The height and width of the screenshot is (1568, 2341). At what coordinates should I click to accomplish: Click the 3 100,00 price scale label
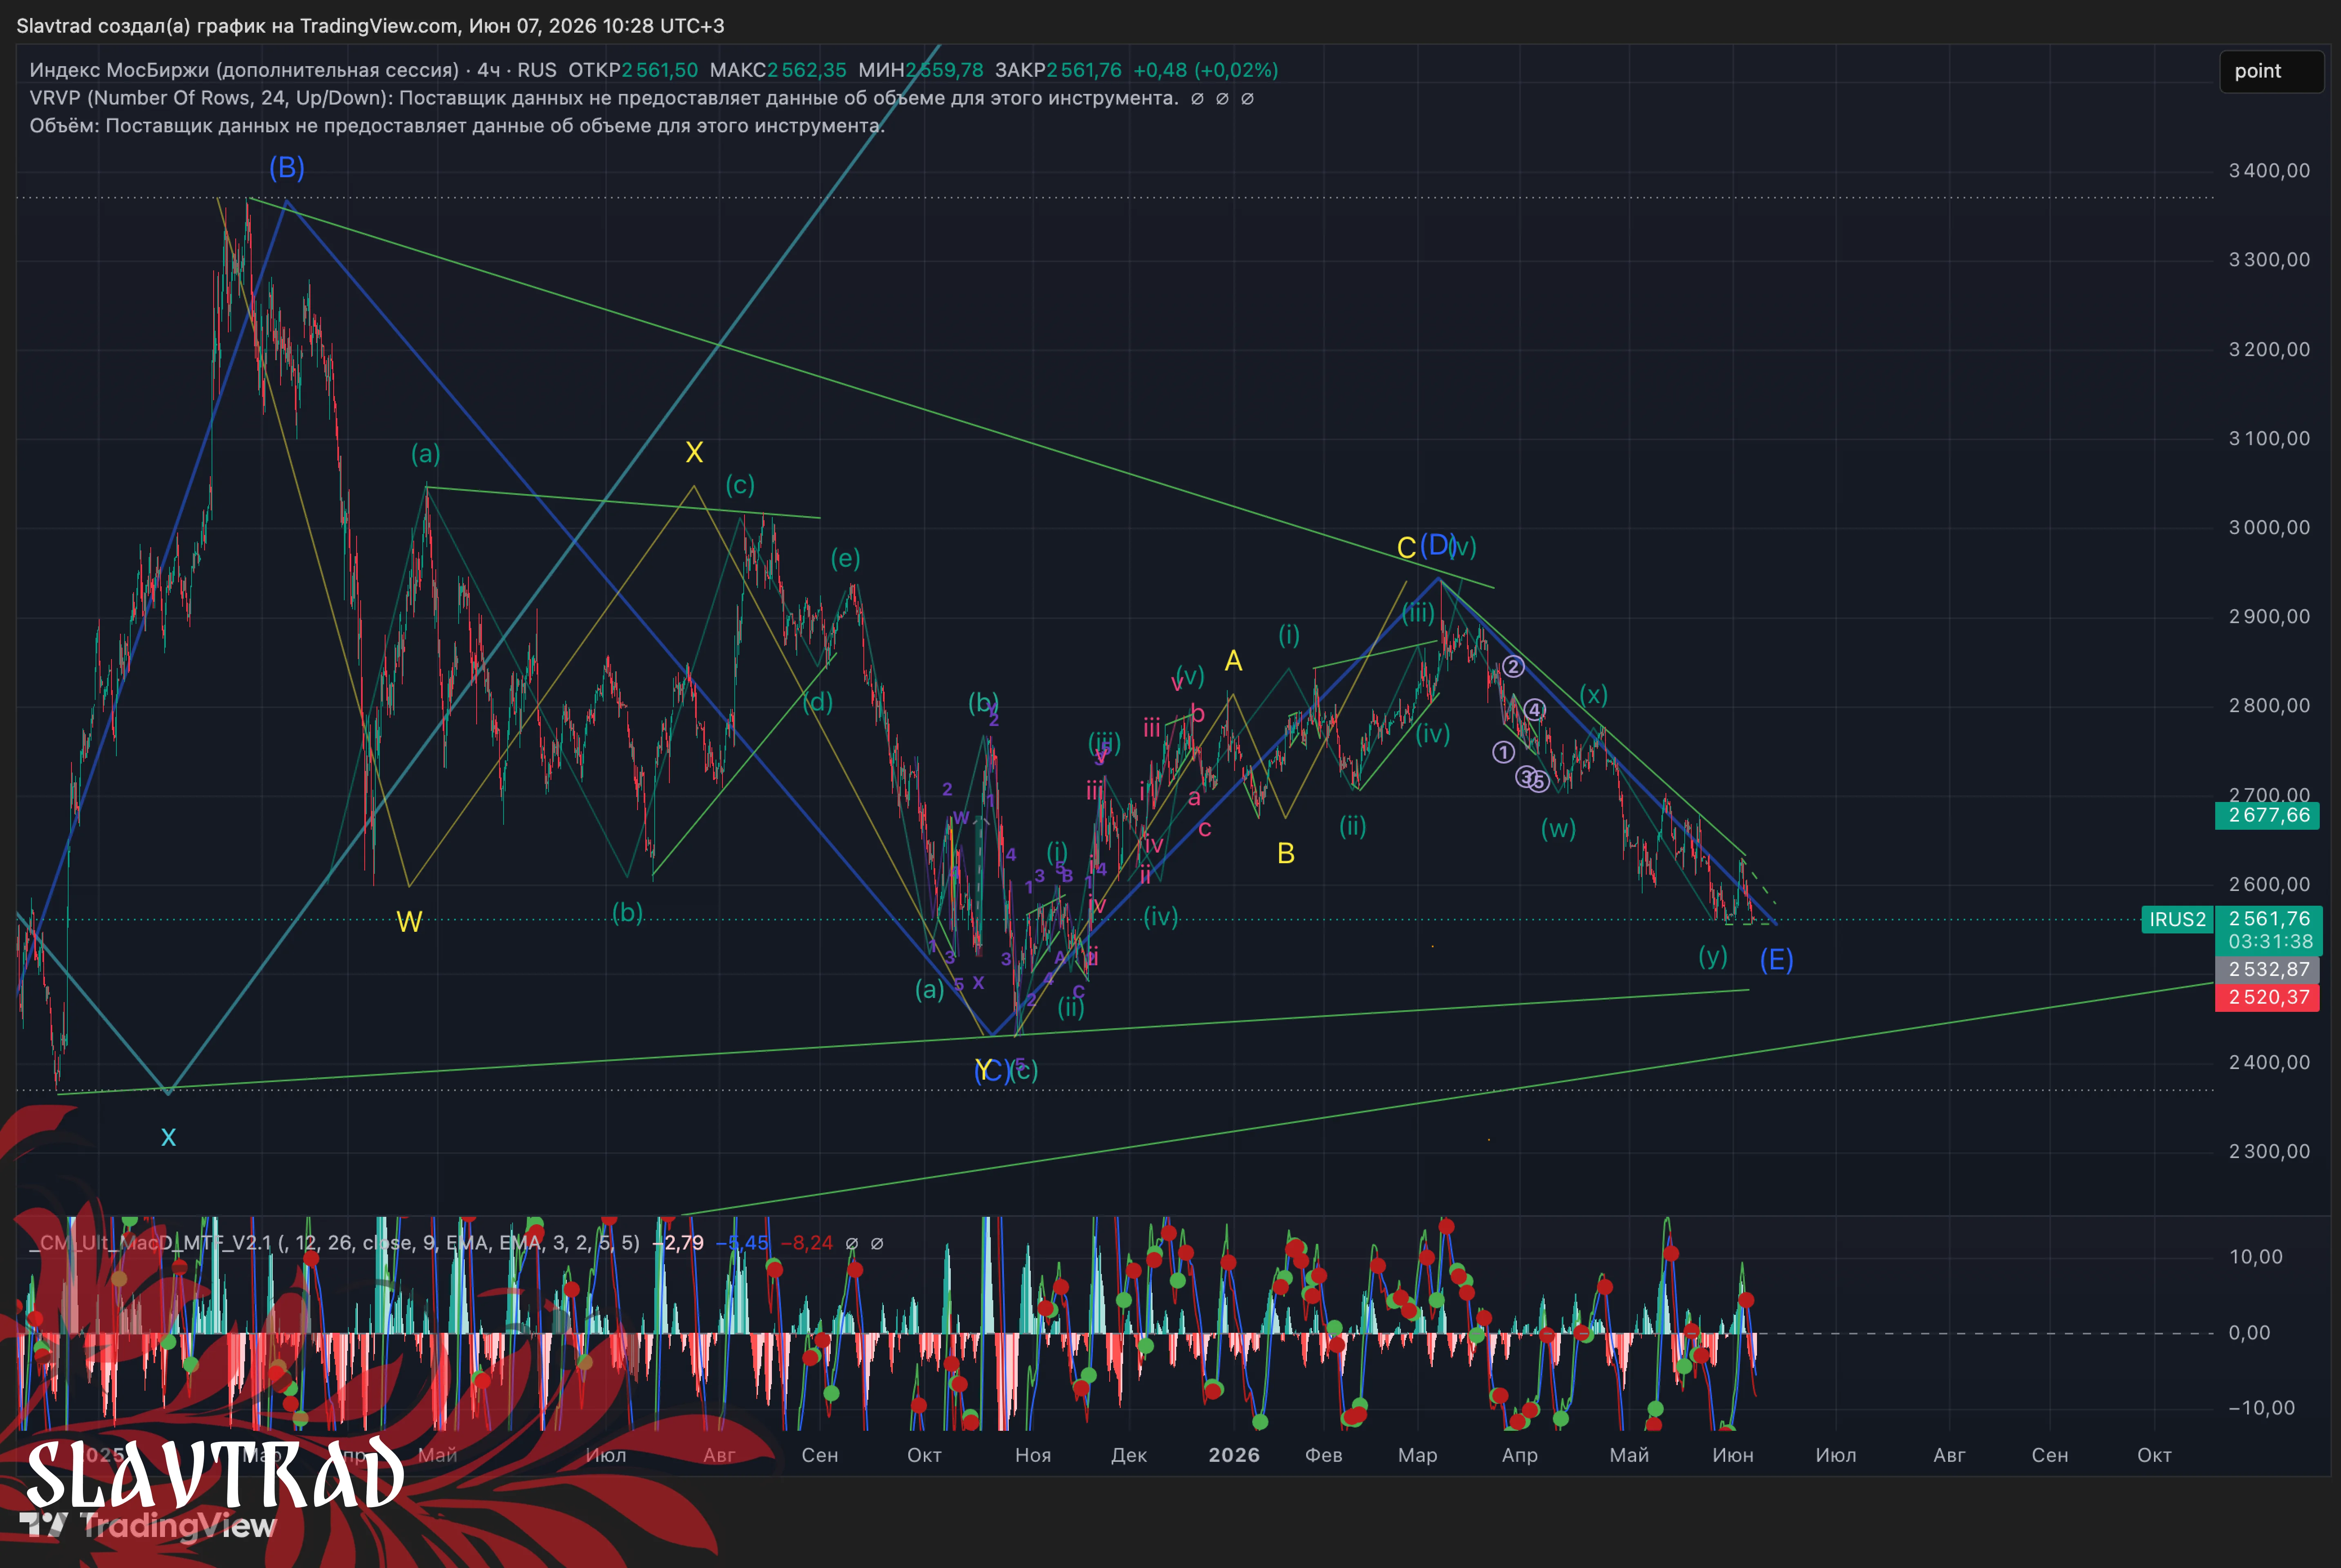(x=2269, y=439)
